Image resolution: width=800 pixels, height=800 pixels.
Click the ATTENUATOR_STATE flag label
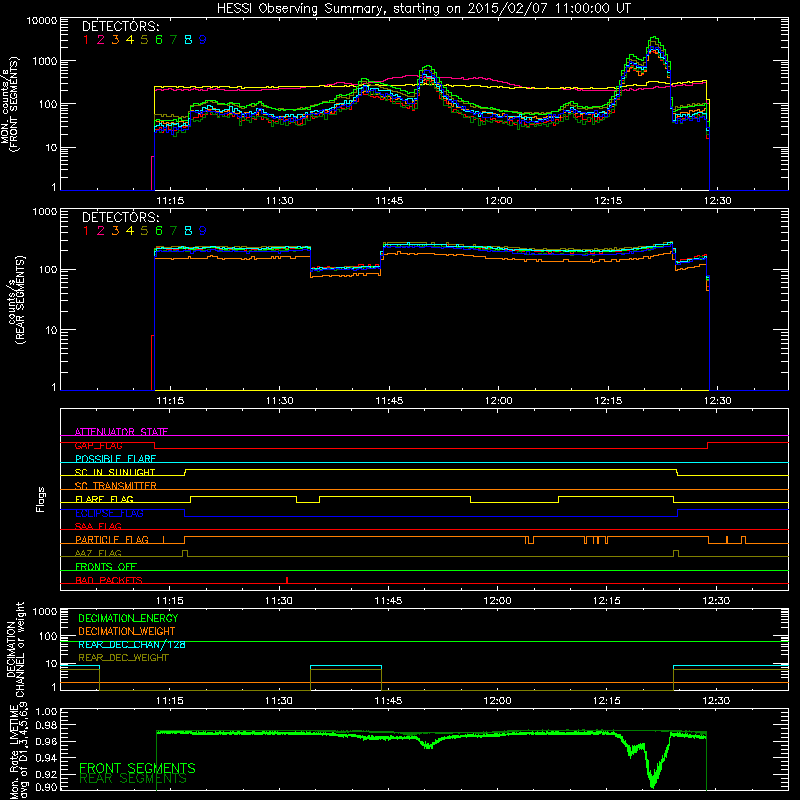point(121,432)
